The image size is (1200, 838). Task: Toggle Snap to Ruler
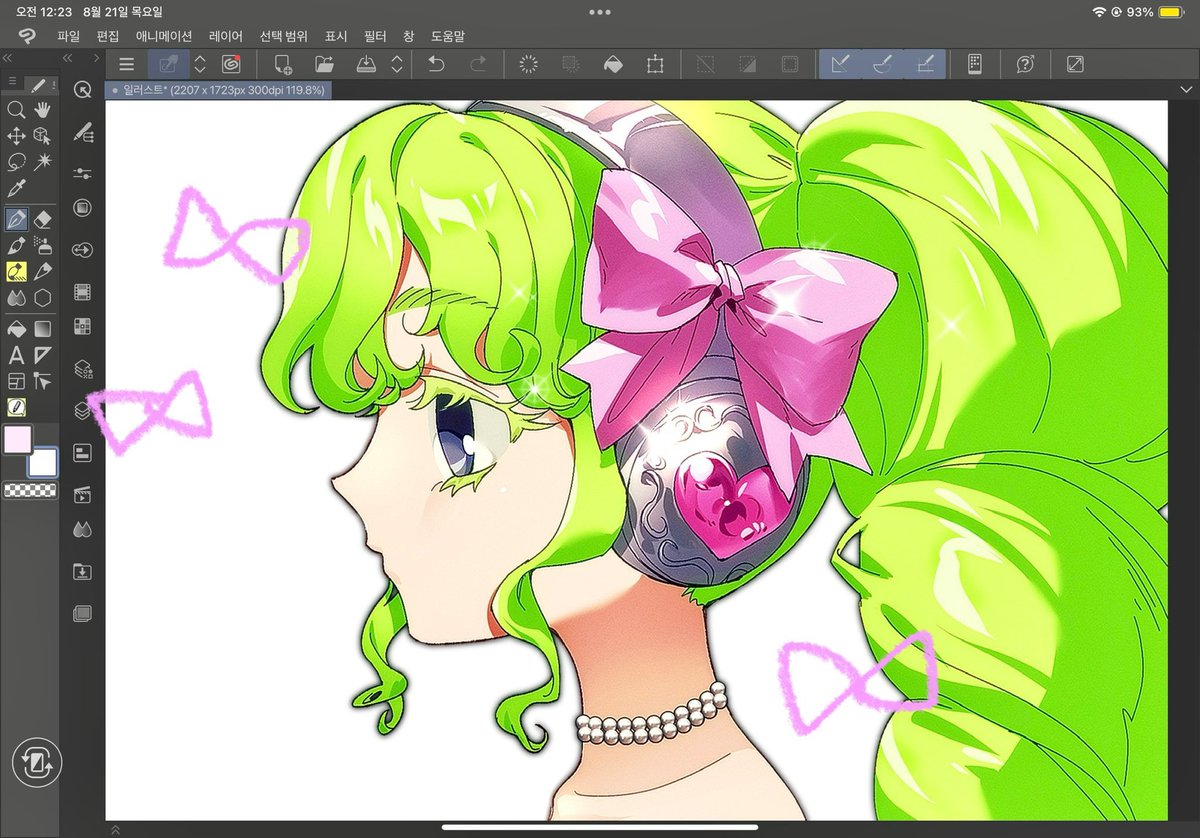pos(840,64)
